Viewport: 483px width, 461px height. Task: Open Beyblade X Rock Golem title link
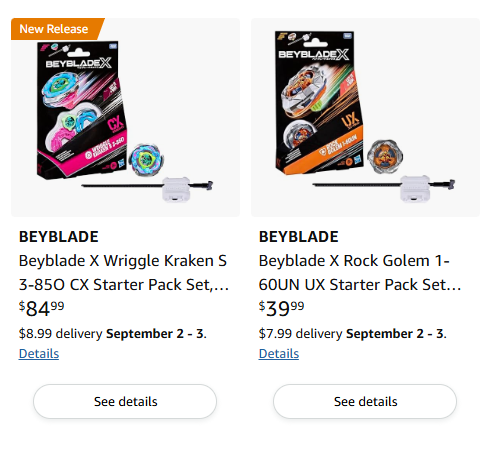click(x=360, y=272)
